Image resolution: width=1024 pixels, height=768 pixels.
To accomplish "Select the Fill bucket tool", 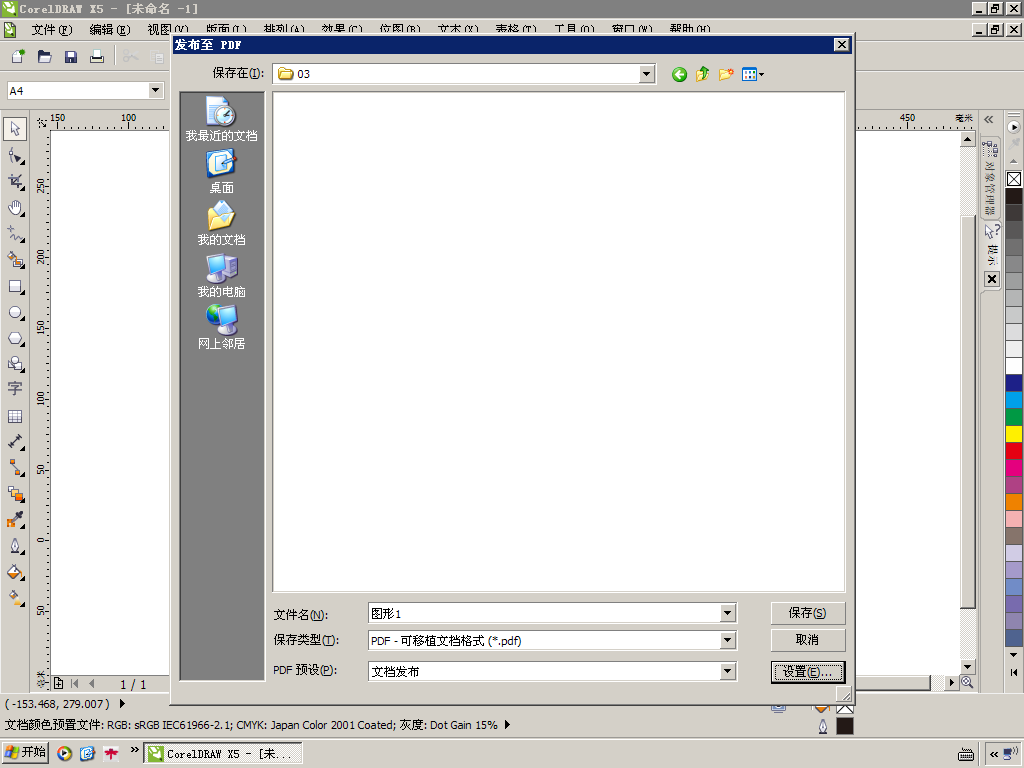I will click(15, 572).
